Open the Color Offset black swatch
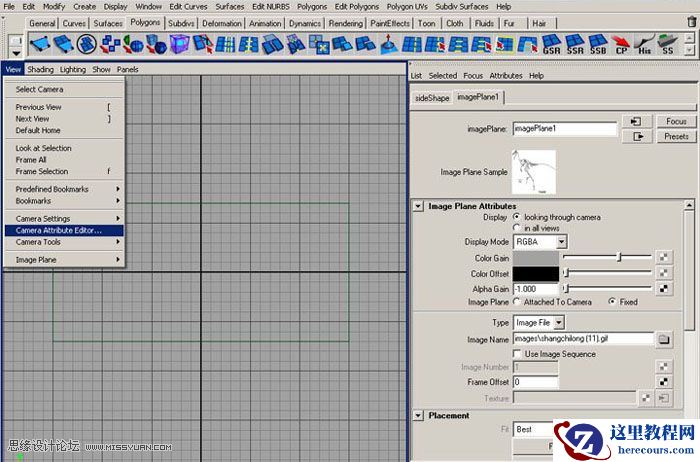 (535, 273)
